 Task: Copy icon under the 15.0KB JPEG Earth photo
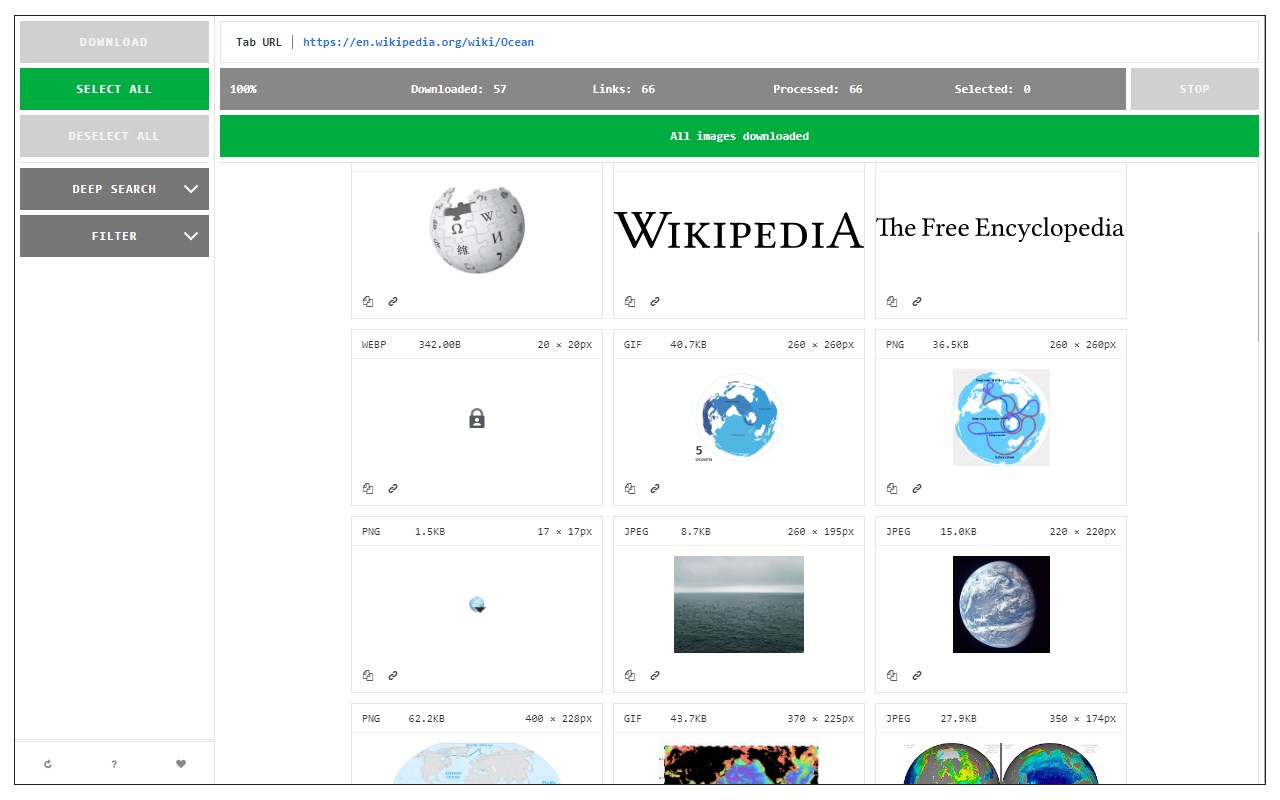(892, 675)
